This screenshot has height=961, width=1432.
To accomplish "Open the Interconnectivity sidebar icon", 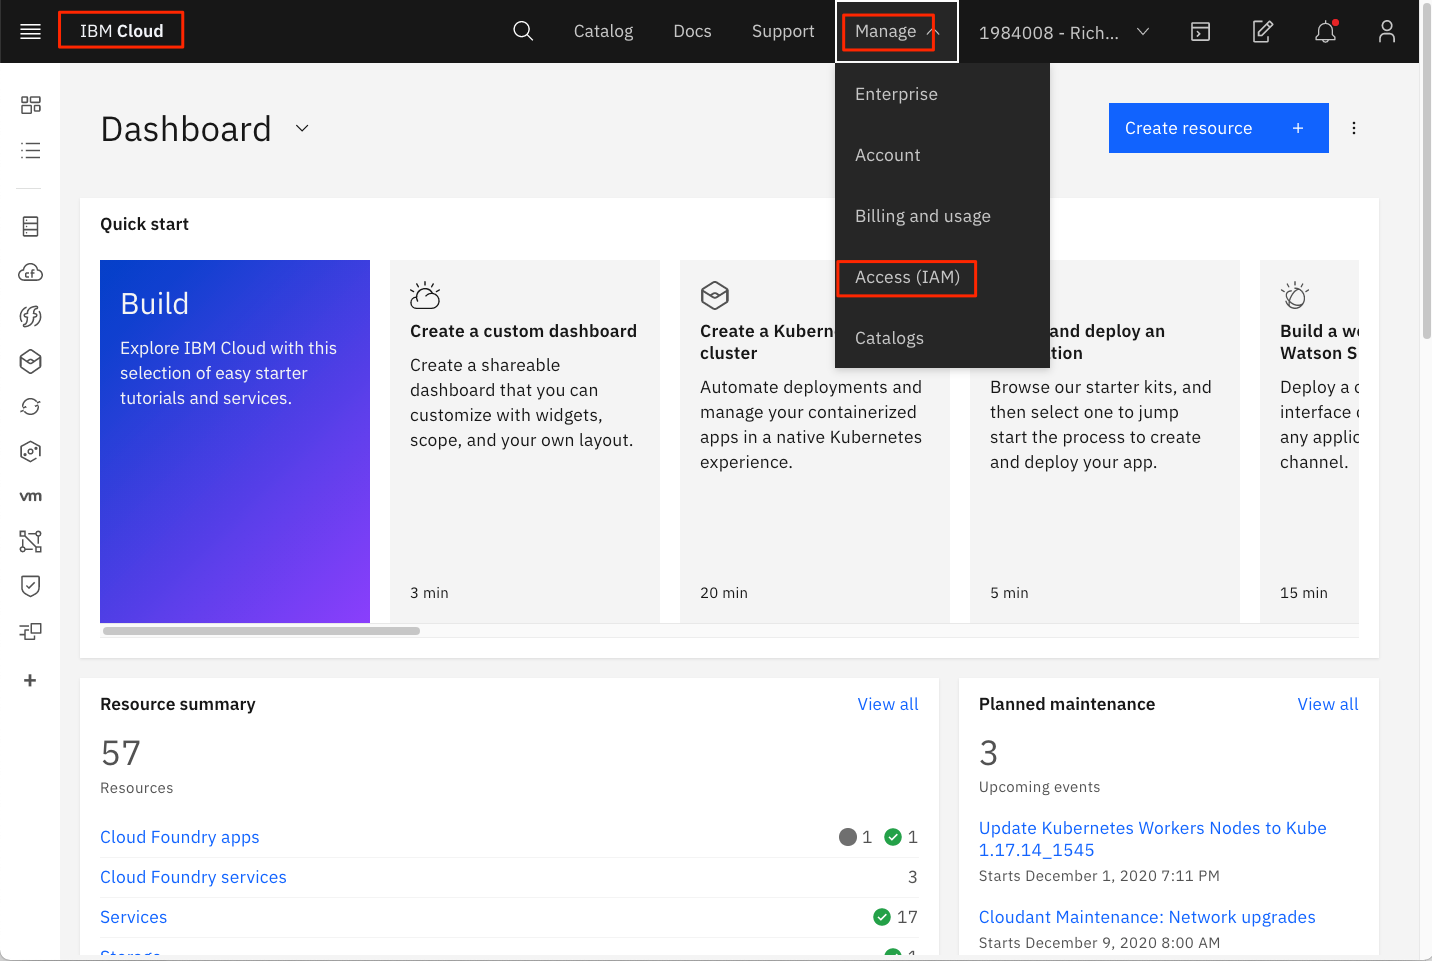I will 30,631.
